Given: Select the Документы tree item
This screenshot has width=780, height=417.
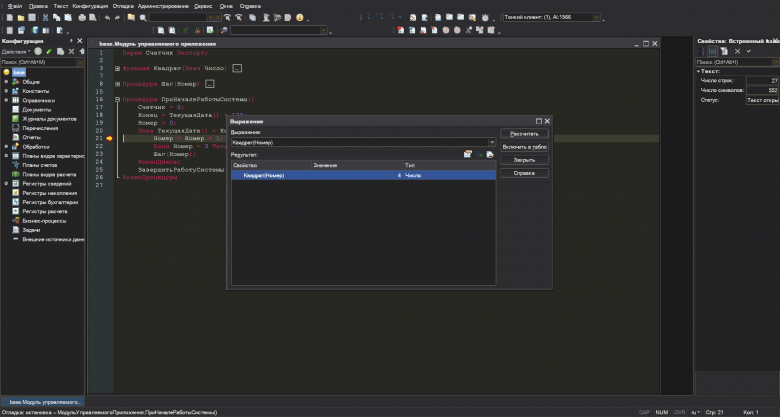Looking at the screenshot, I should pyautogui.click(x=36, y=109).
